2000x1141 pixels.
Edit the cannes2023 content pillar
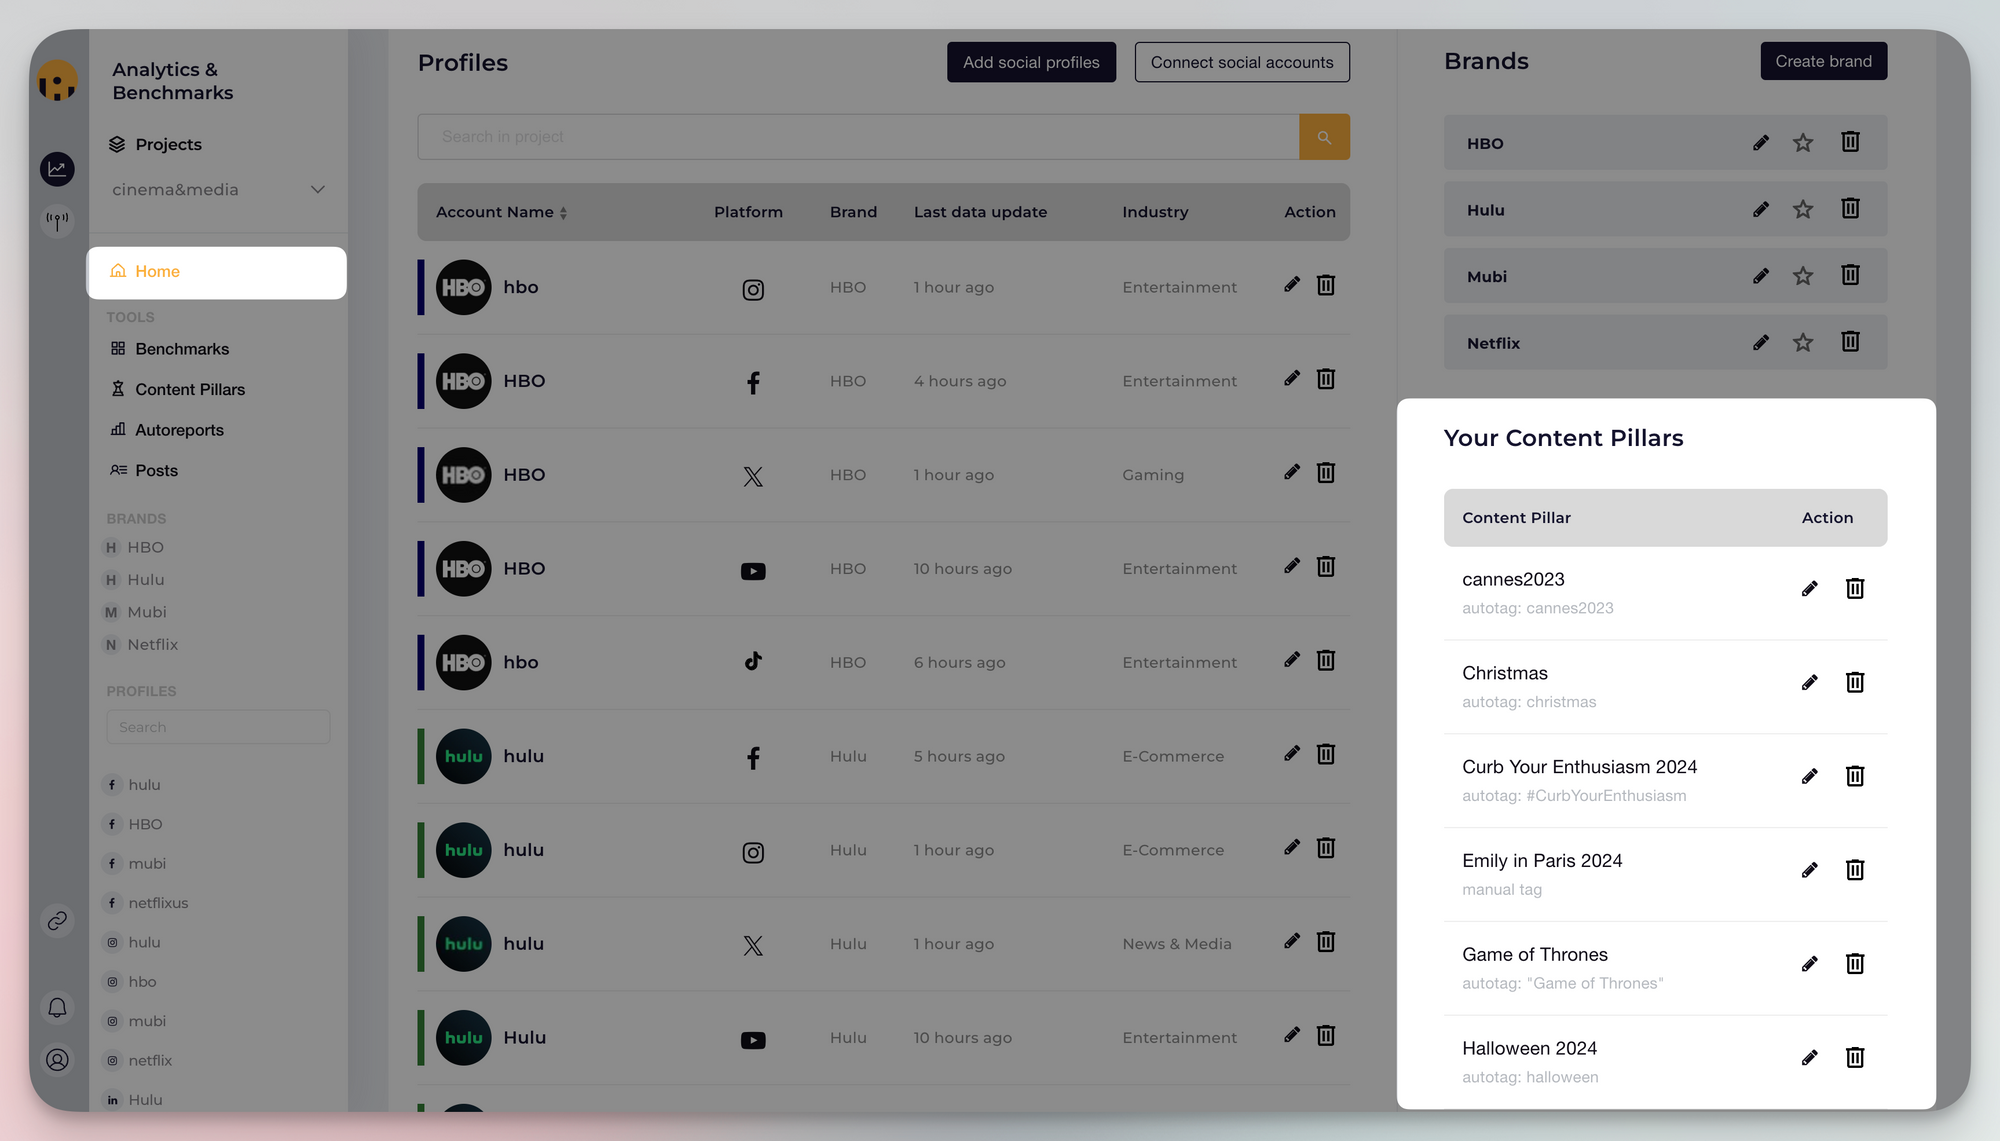click(x=1809, y=589)
